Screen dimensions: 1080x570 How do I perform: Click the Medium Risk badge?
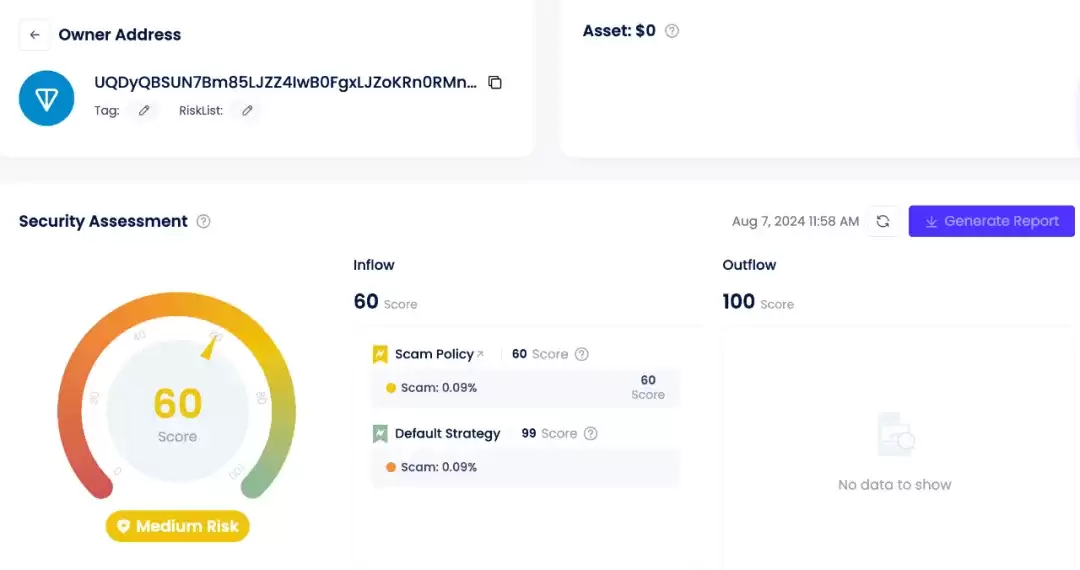177,526
